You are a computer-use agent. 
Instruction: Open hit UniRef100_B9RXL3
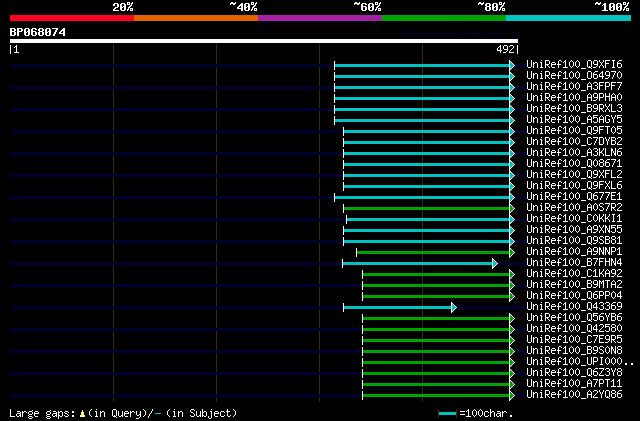[x=574, y=109]
